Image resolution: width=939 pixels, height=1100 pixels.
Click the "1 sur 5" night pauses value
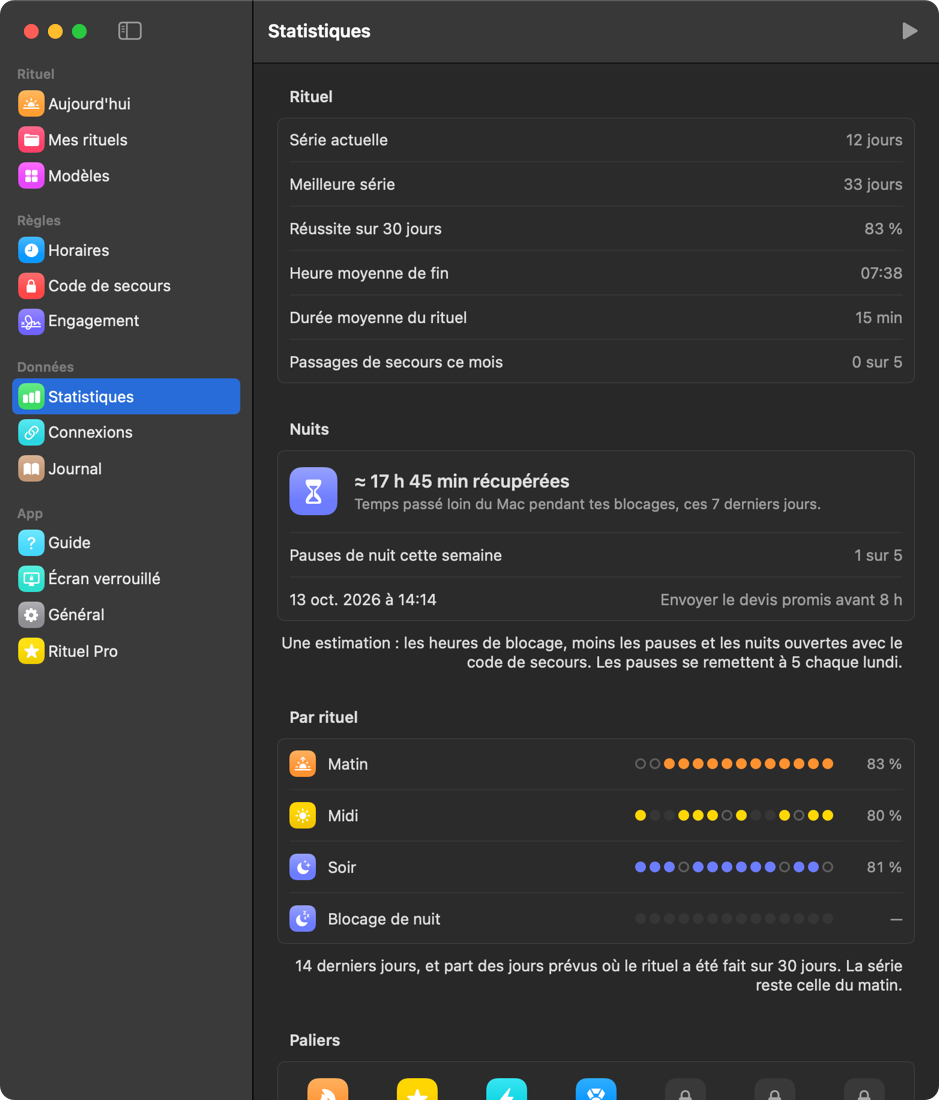[878, 555]
